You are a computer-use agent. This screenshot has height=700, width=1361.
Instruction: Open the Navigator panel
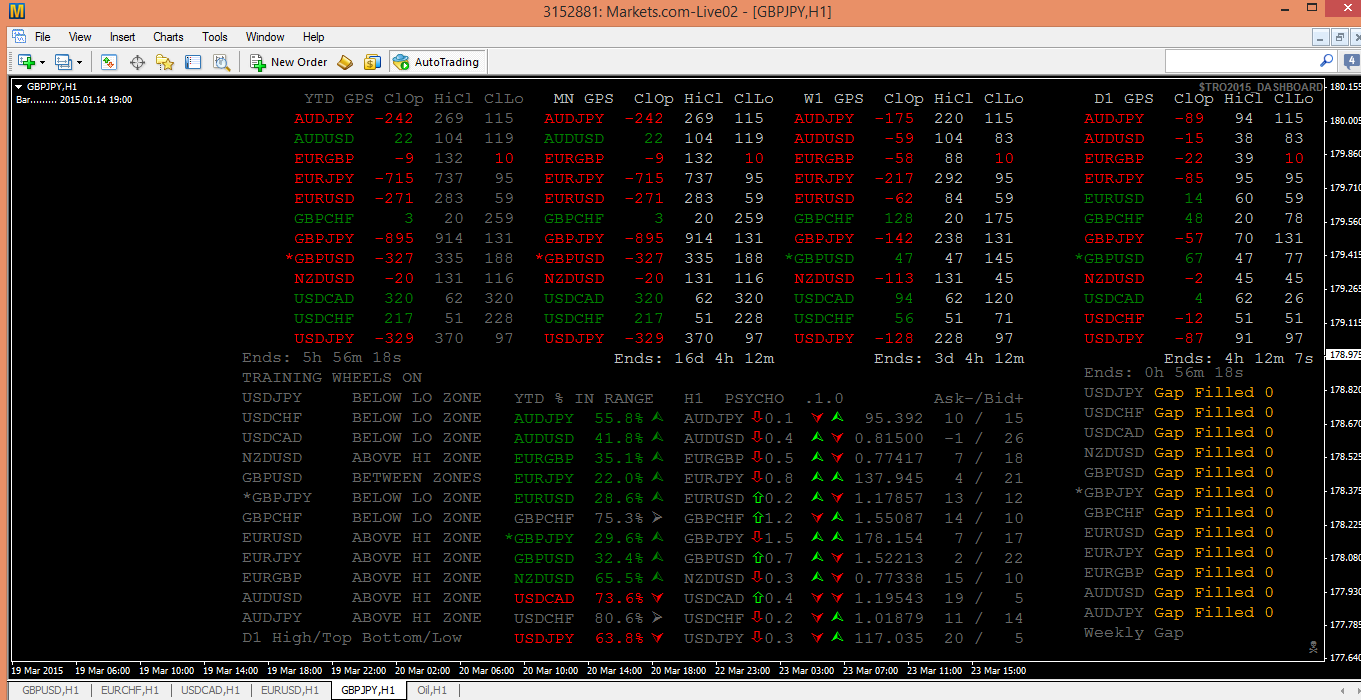click(165, 61)
